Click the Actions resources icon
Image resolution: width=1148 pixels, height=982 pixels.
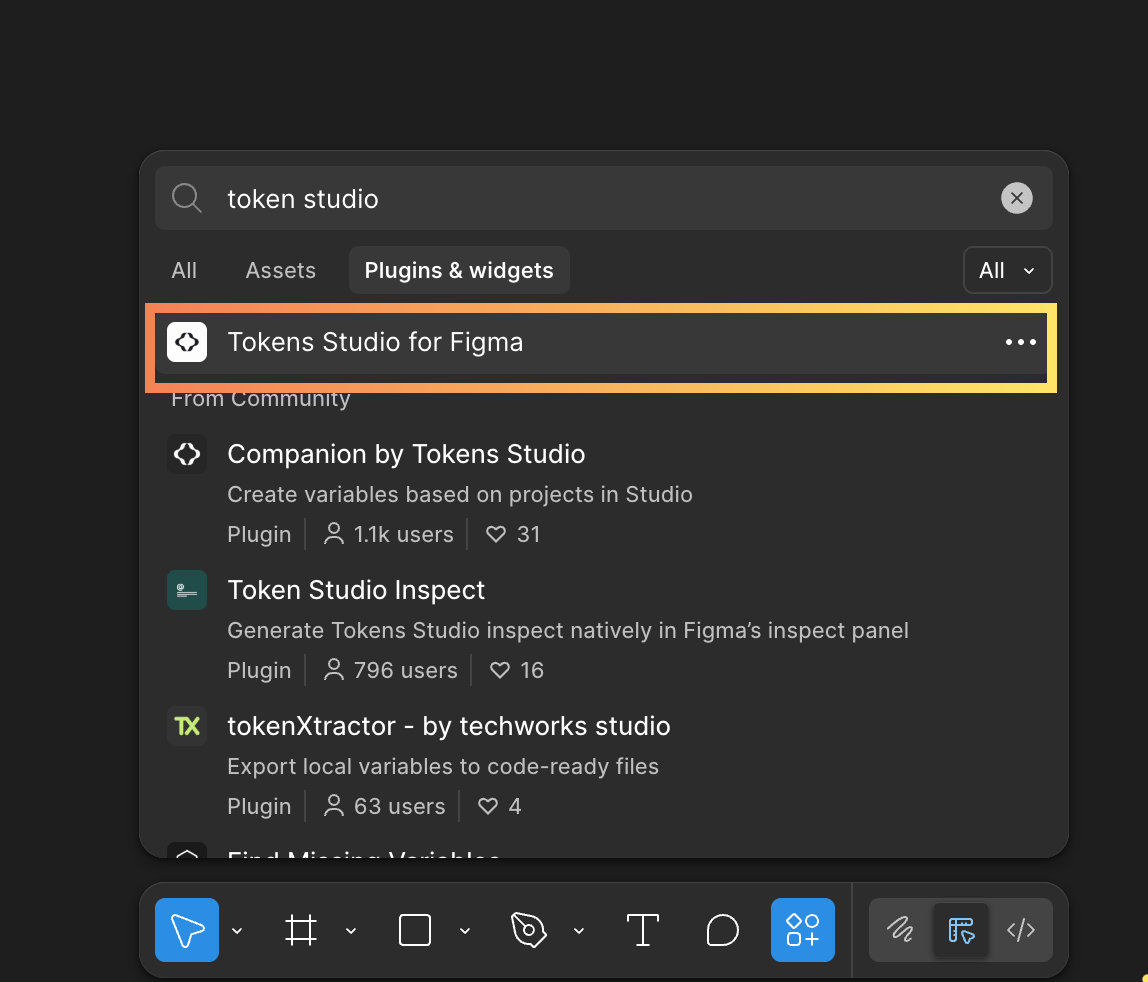[x=802, y=930]
